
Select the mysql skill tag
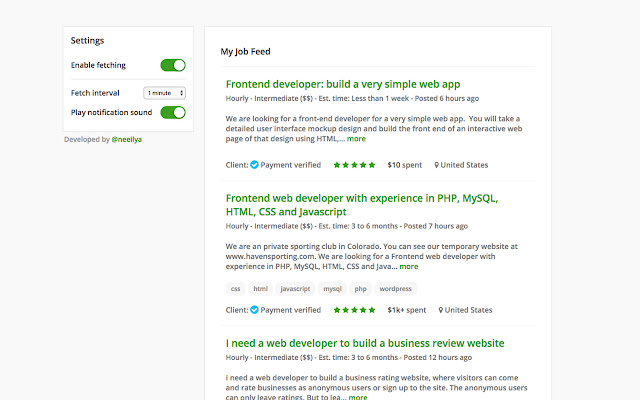click(332, 289)
